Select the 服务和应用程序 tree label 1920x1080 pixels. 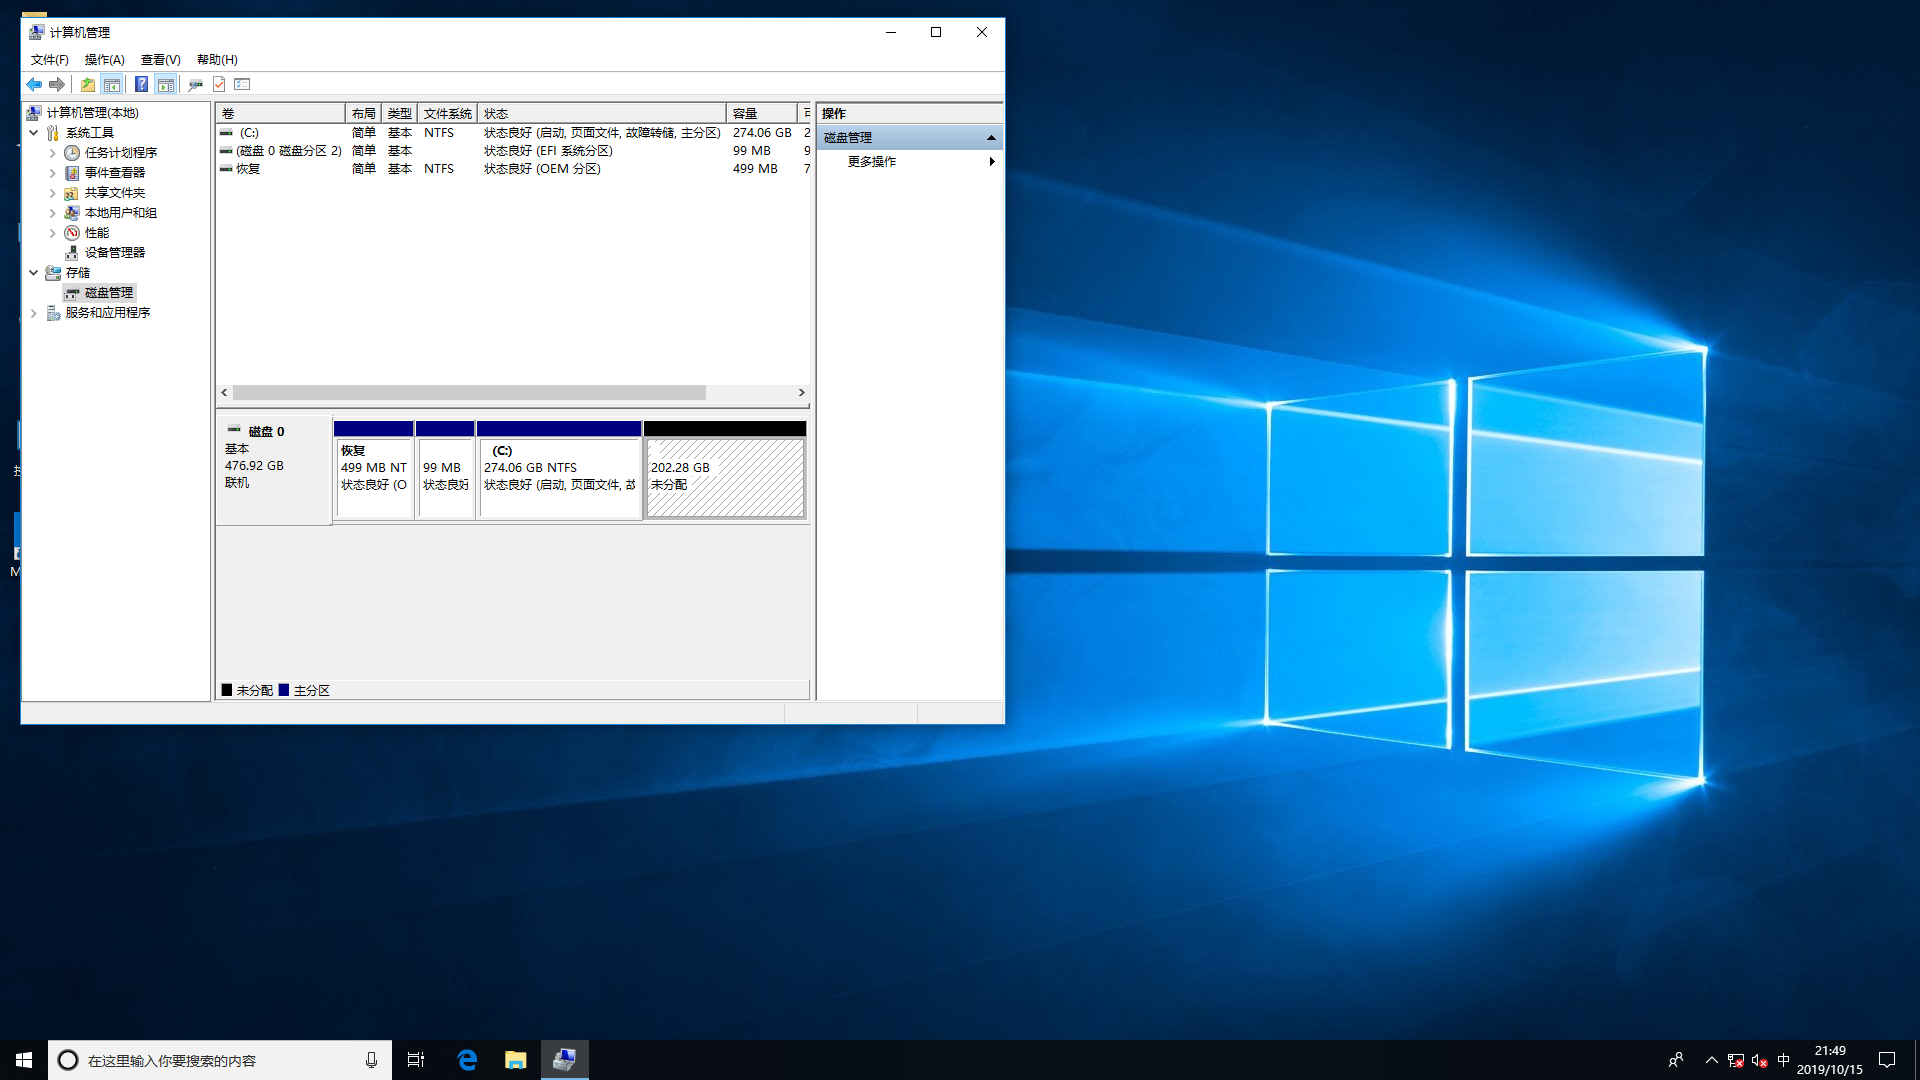coord(108,313)
